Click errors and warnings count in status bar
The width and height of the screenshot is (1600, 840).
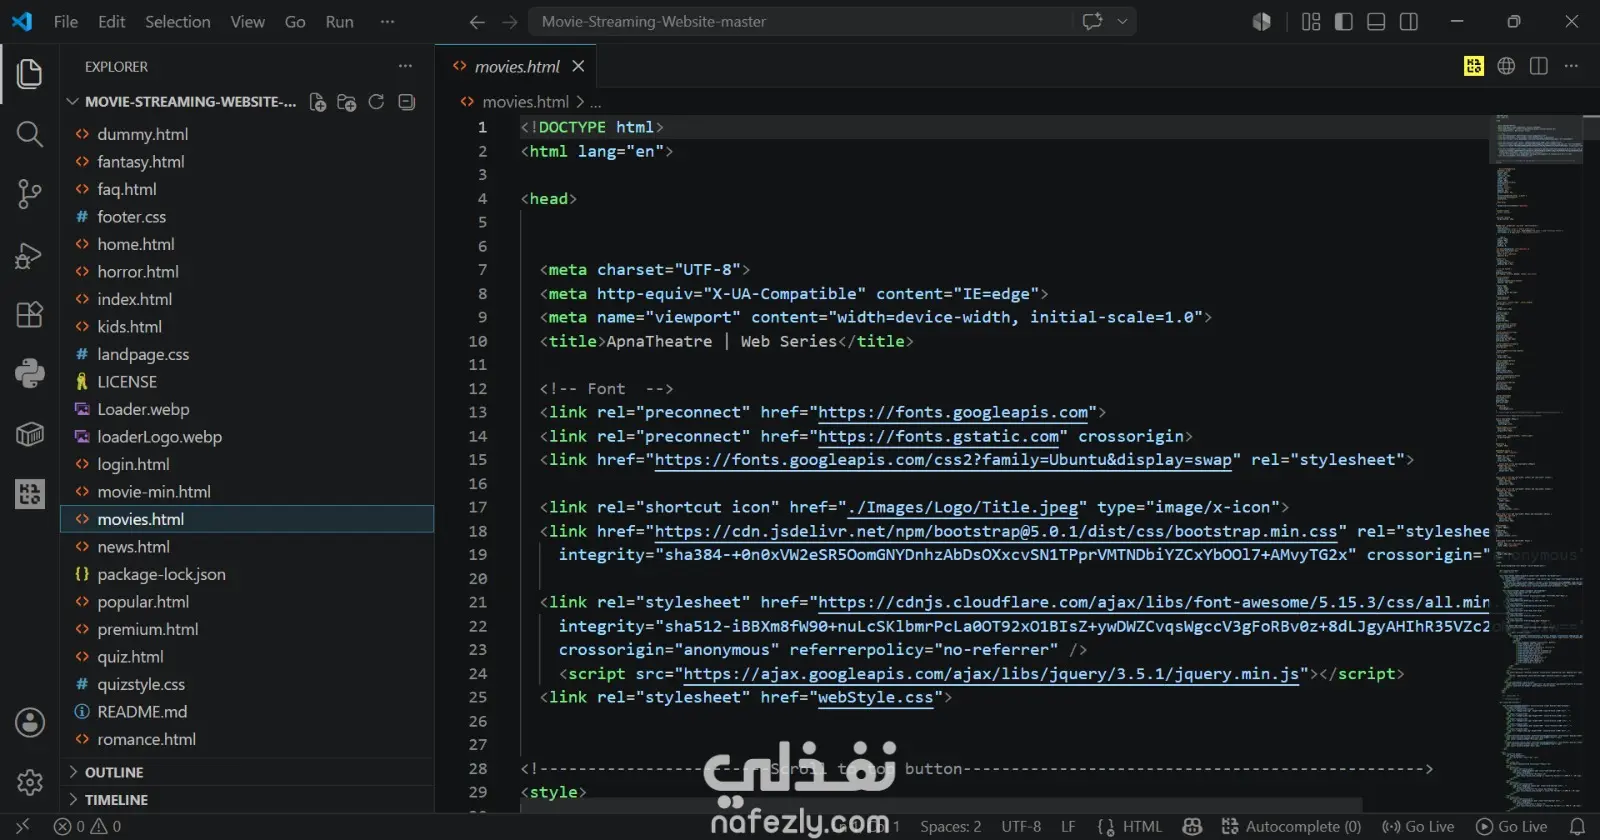pos(87,827)
